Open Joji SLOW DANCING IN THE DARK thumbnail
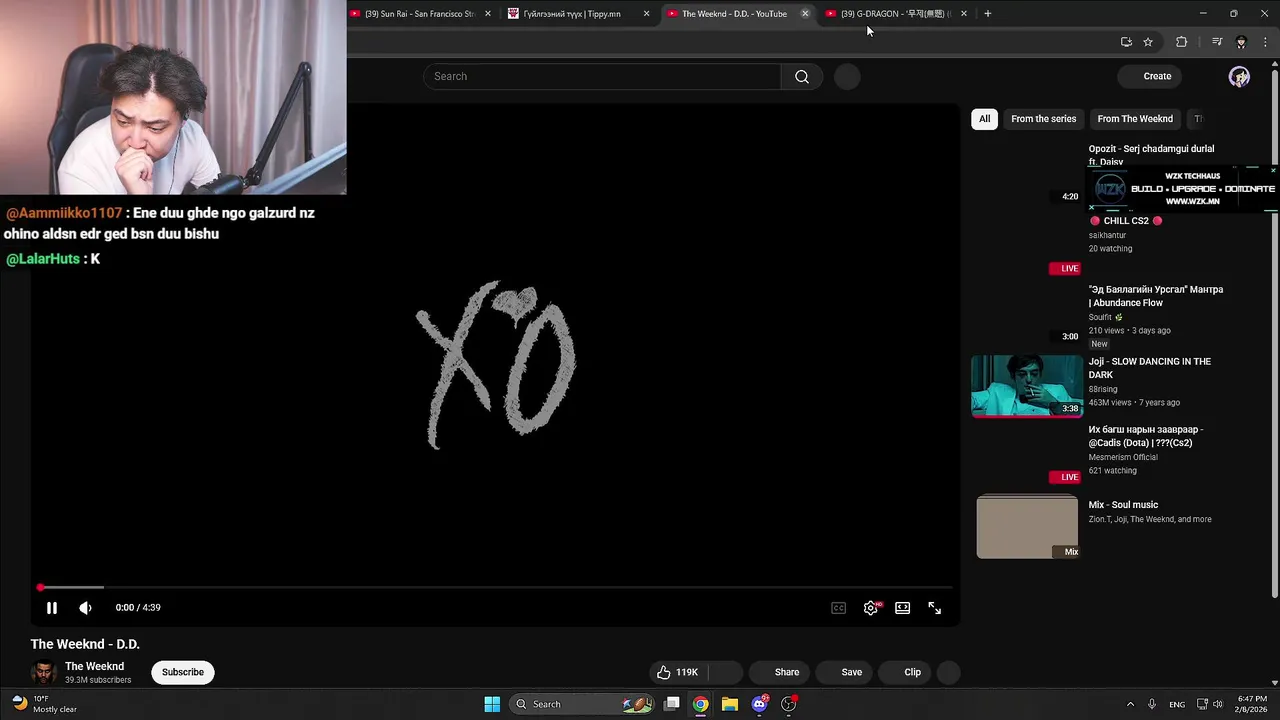This screenshot has height=720, width=1280. pyautogui.click(x=1027, y=386)
